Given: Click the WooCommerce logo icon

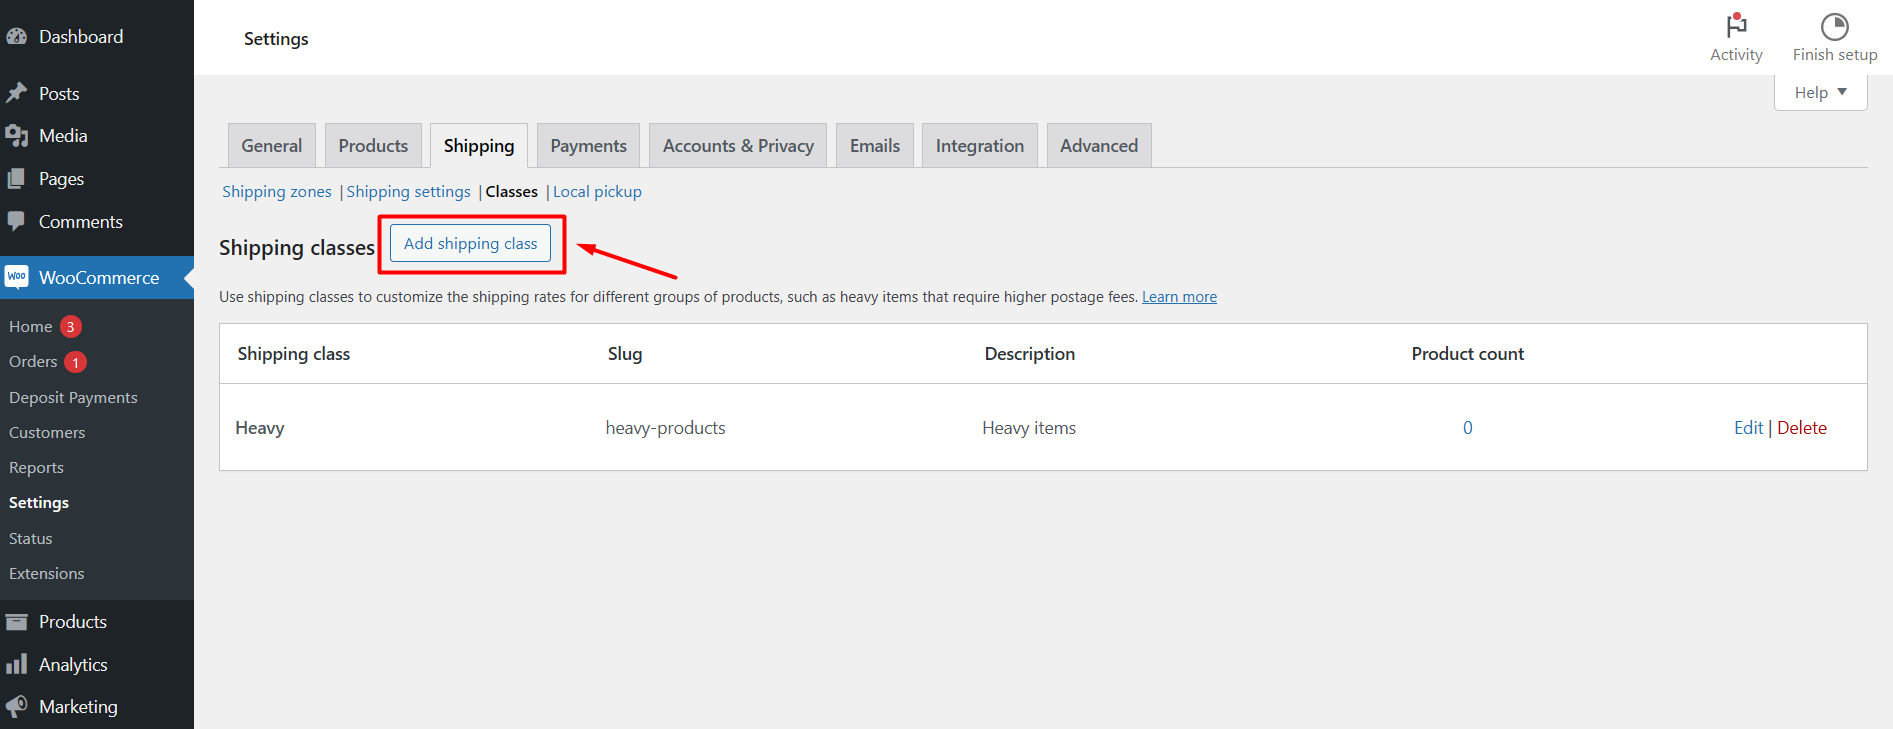Looking at the screenshot, I should [x=17, y=277].
